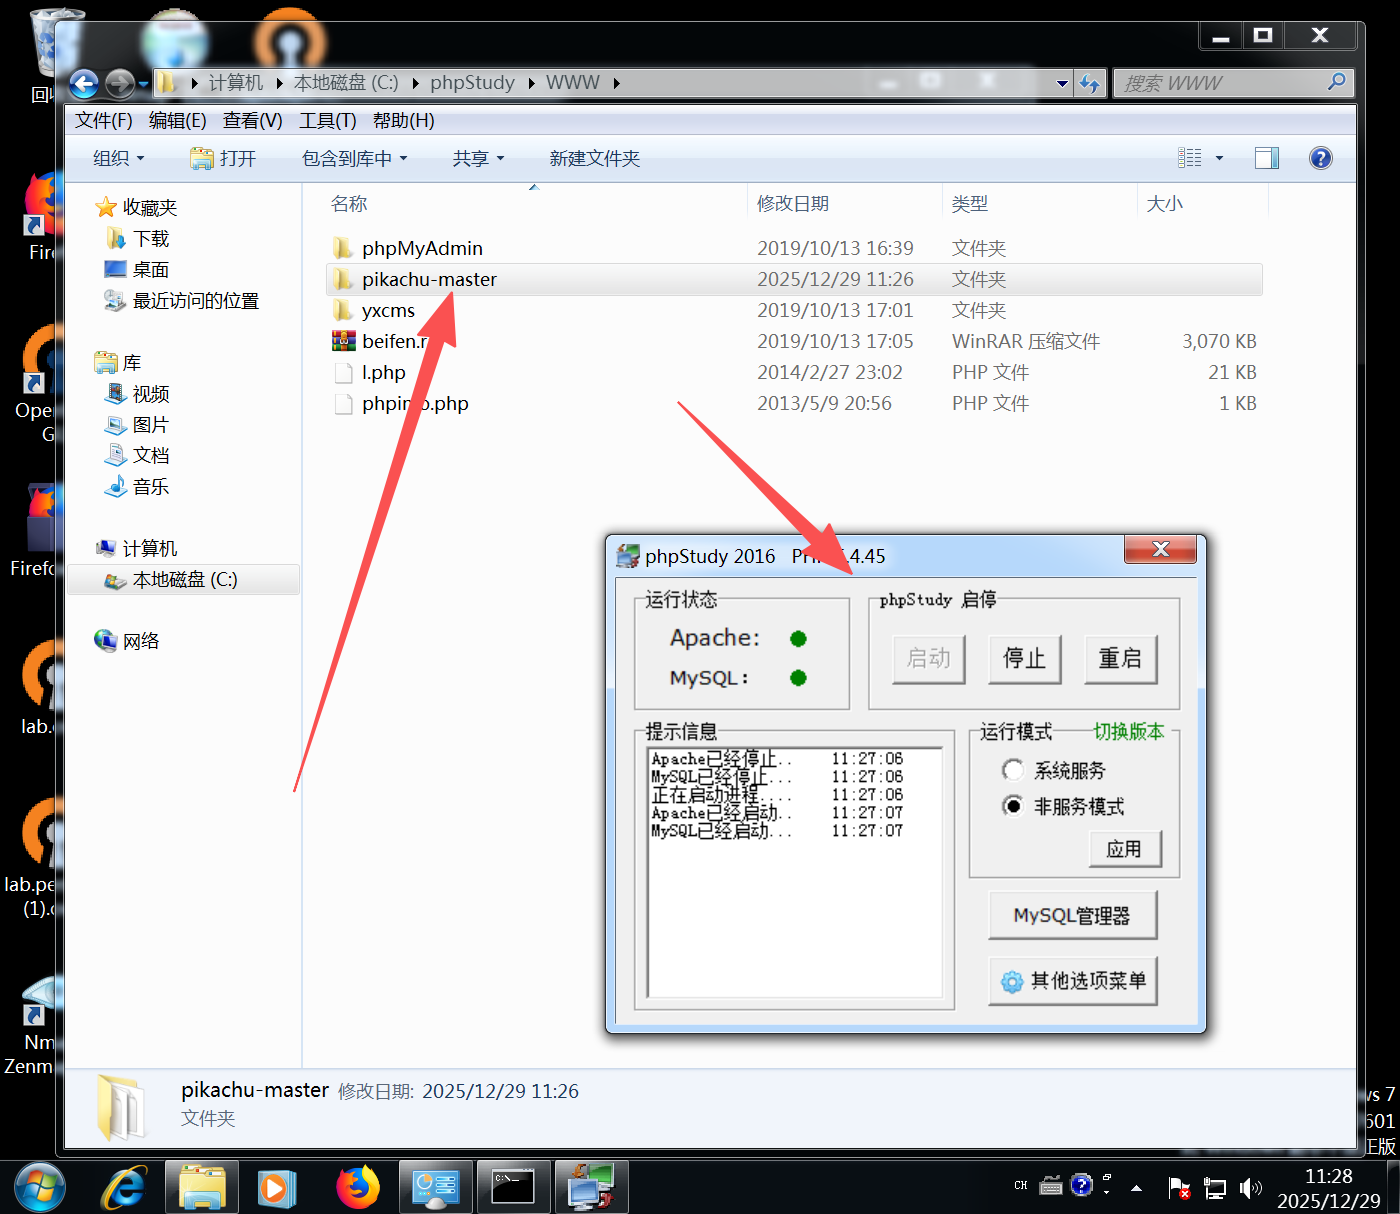The width and height of the screenshot is (1400, 1214).
Task: Click the 重启 button in phpStudy
Action: point(1121,659)
